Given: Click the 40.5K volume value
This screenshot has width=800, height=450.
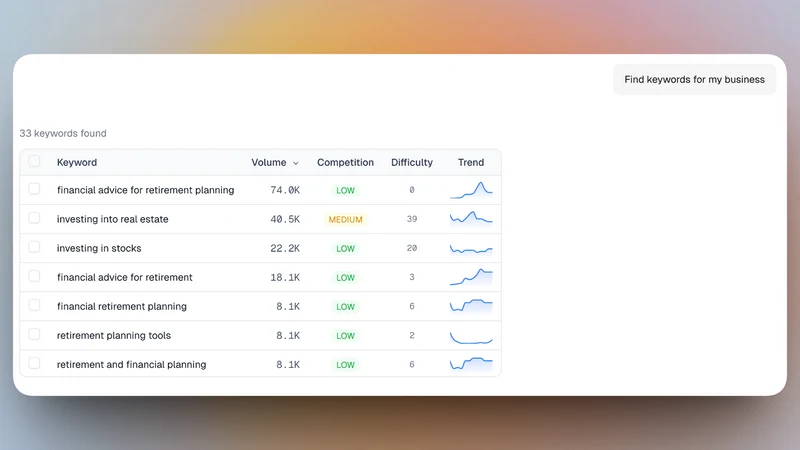Looking at the screenshot, I should [285, 219].
